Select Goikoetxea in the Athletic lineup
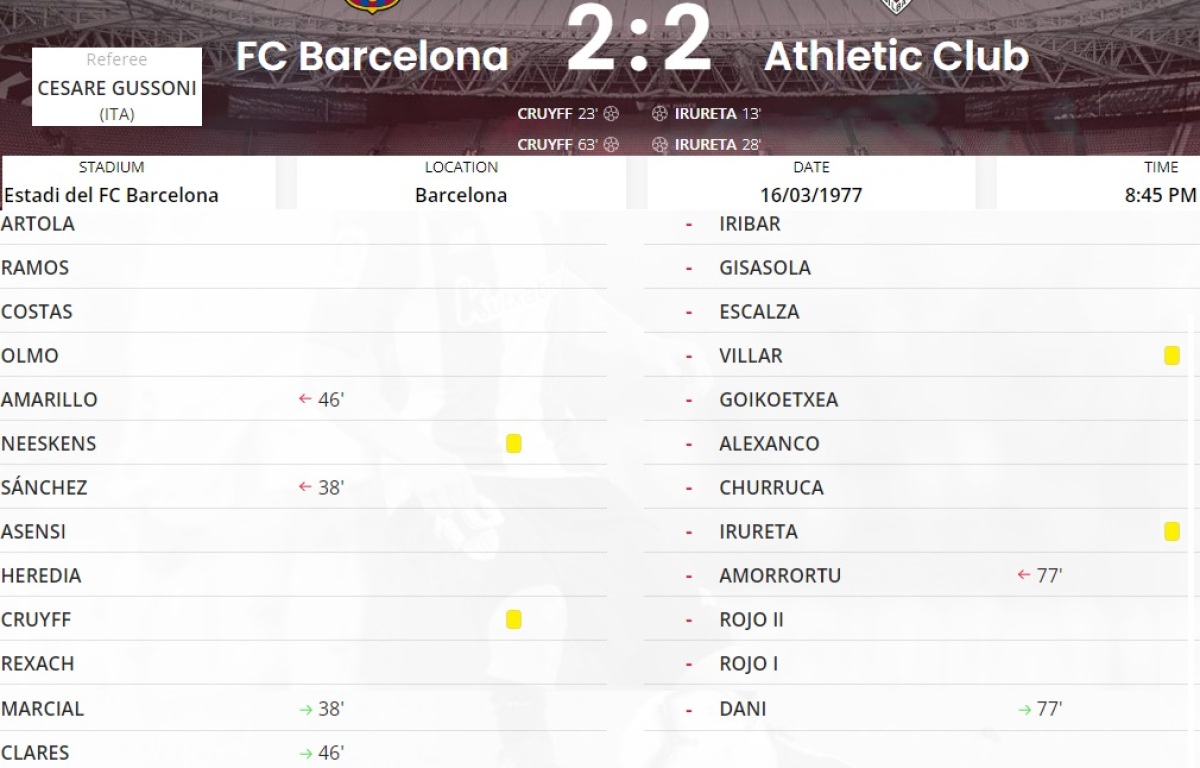1200x768 pixels. coord(778,400)
